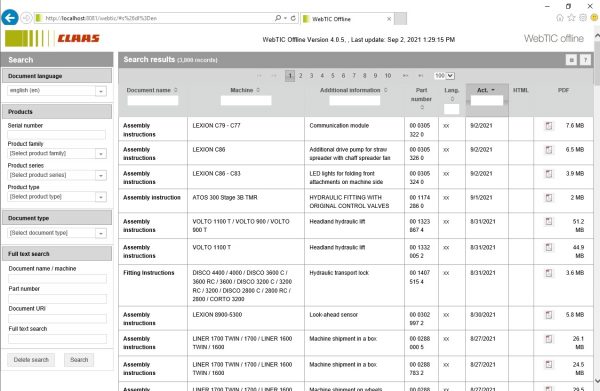
Task: Click 'LEXION 8900-5300' machine cell
Action: [246, 318]
